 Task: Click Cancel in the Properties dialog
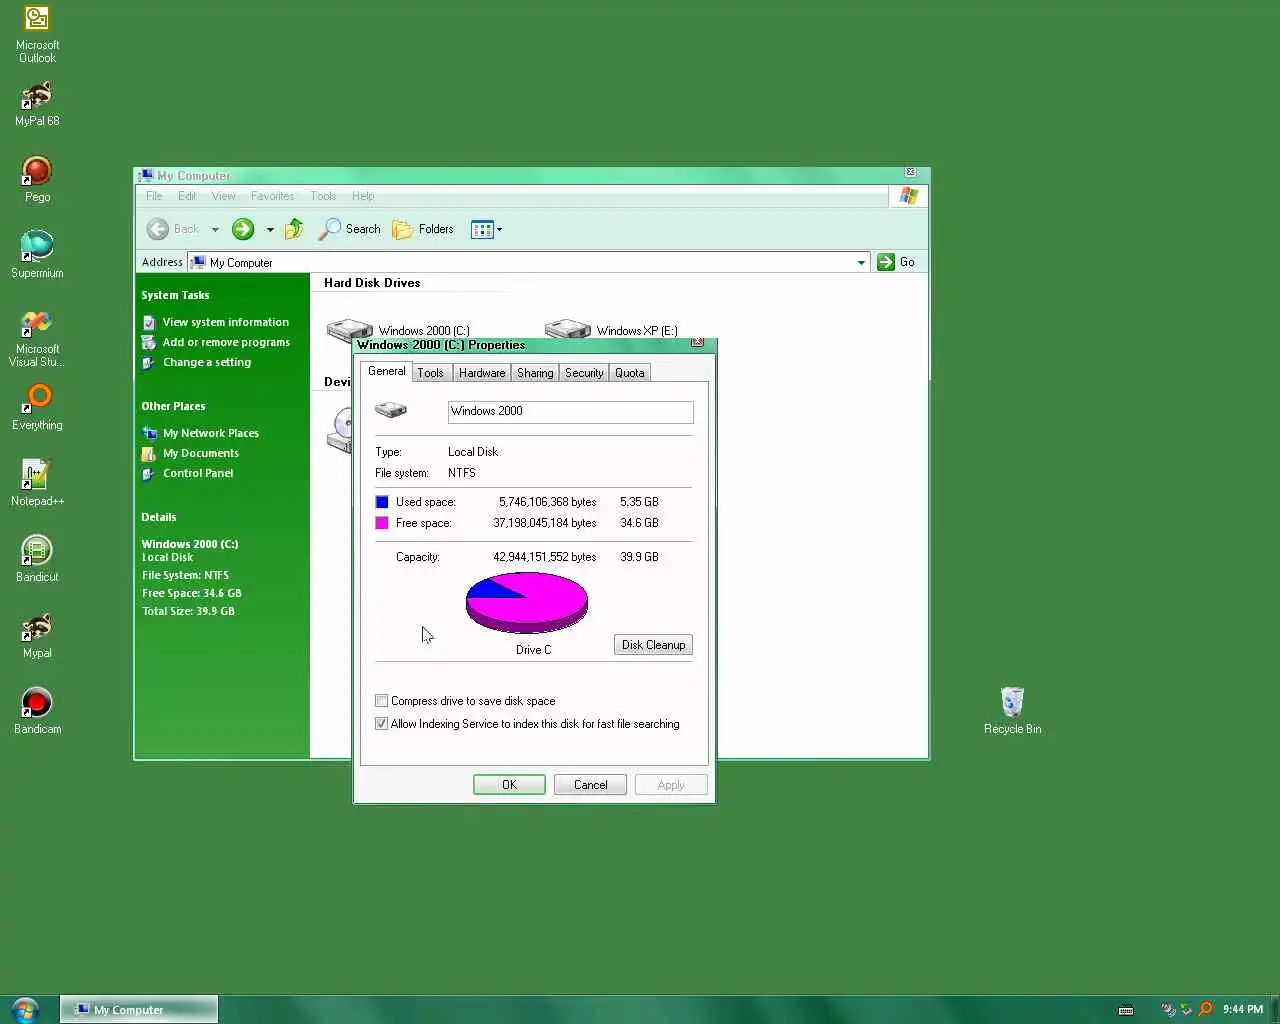coord(590,785)
